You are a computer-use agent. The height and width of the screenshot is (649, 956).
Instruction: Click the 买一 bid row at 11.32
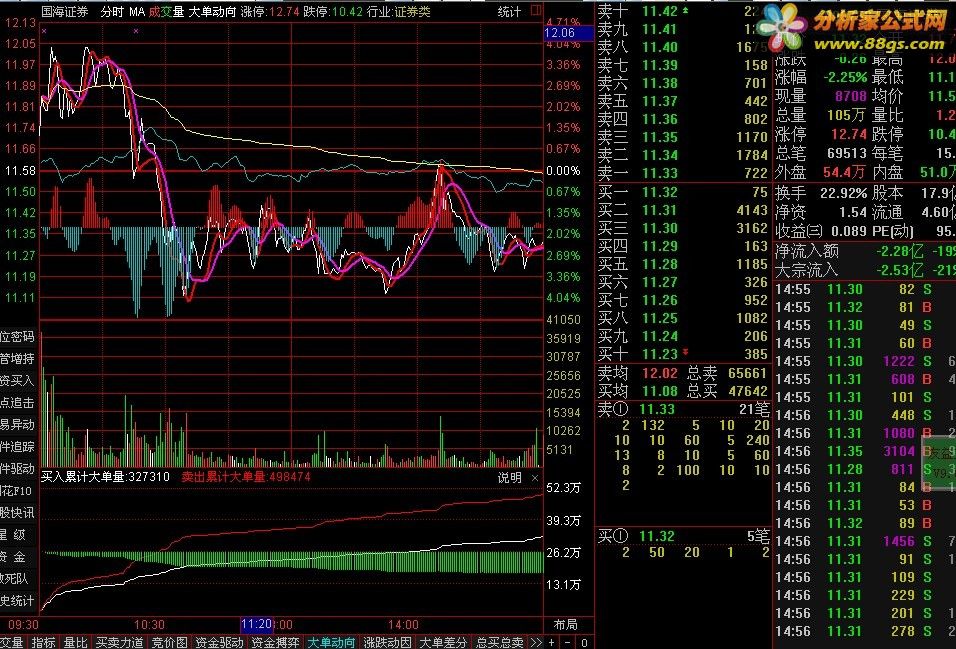(683, 192)
